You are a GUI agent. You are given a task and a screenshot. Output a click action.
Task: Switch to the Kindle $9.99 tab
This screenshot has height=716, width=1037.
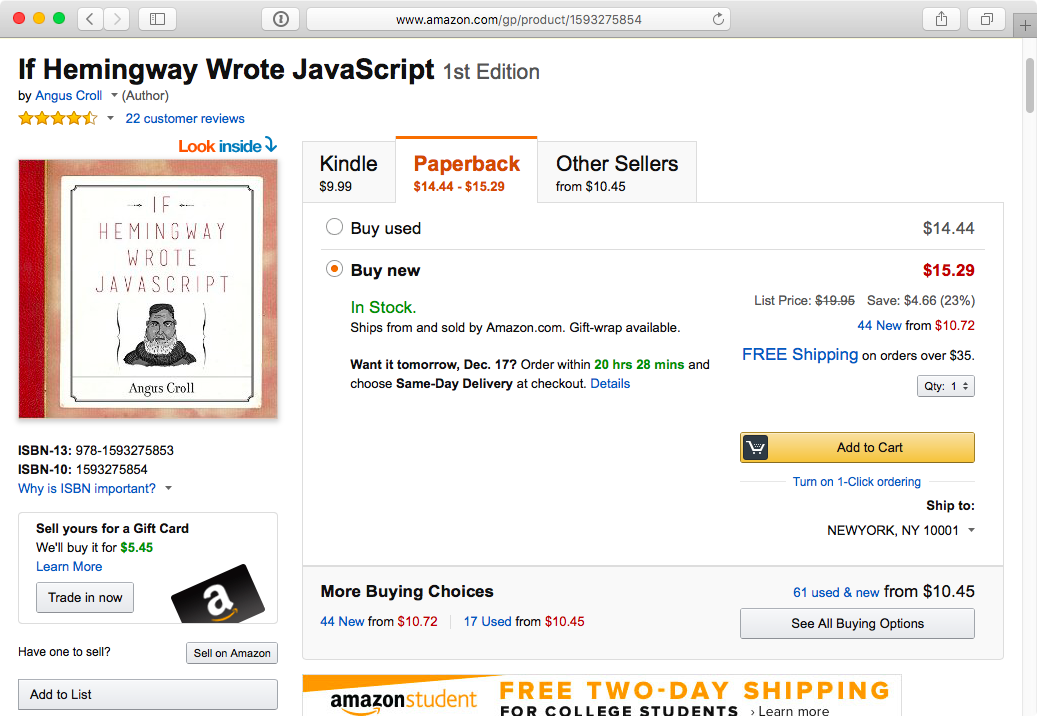coord(349,172)
